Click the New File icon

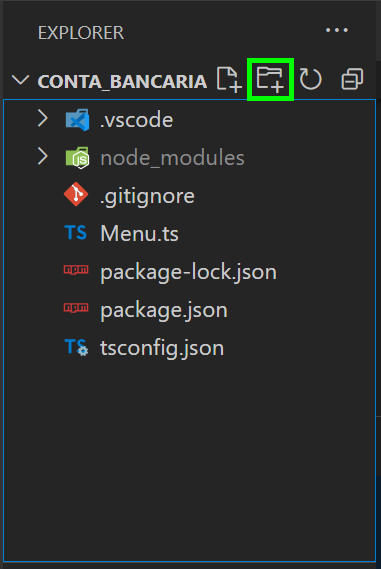(x=229, y=79)
